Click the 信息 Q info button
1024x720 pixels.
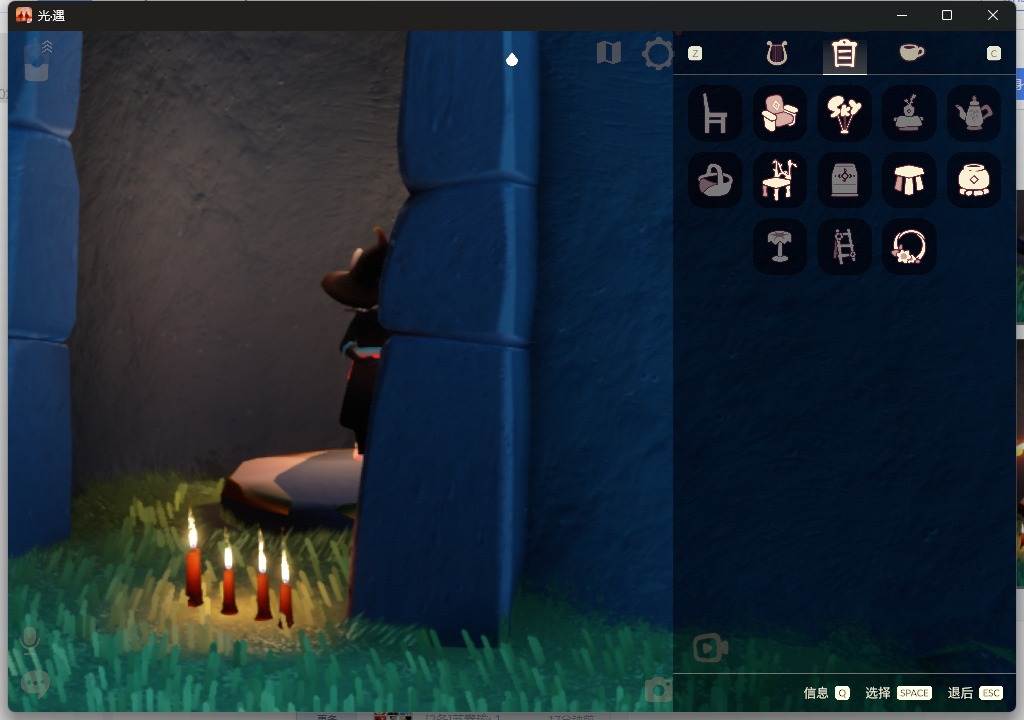[826, 693]
